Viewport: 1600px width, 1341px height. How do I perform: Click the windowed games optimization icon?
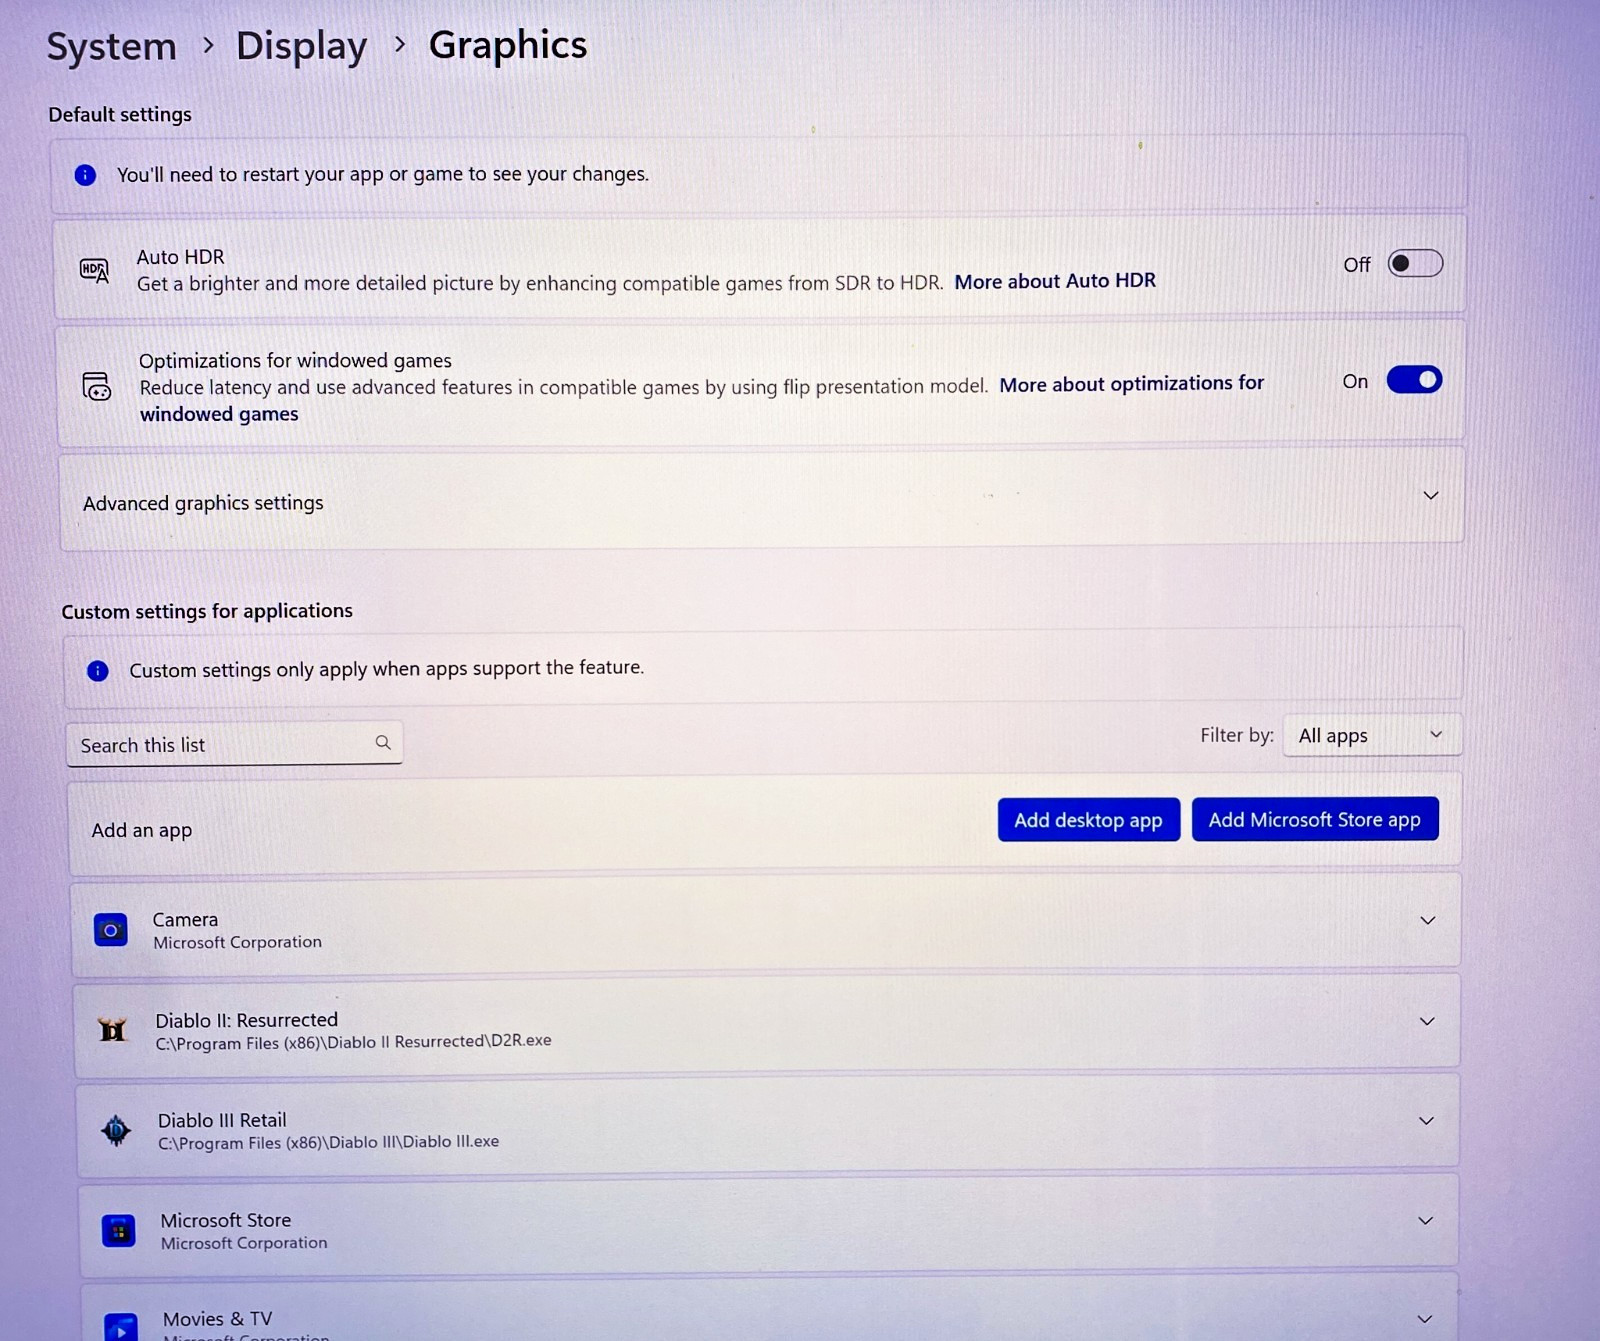pyautogui.click(x=96, y=386)
